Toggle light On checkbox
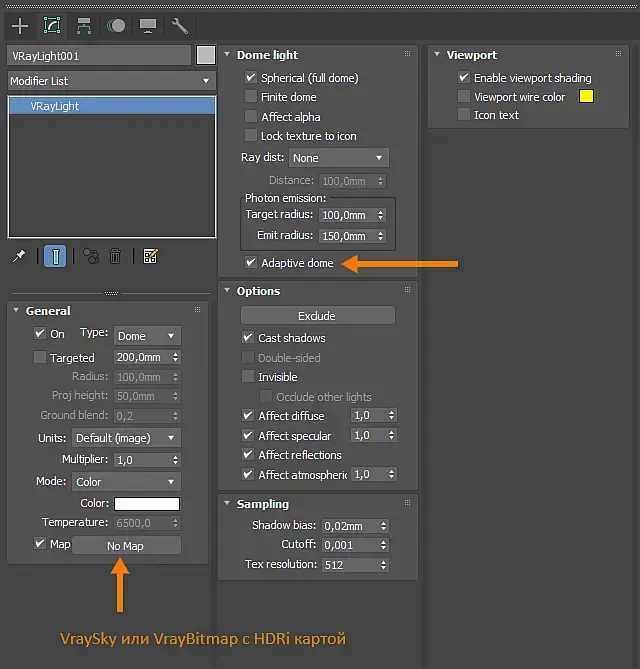 (x=40, y=333)
